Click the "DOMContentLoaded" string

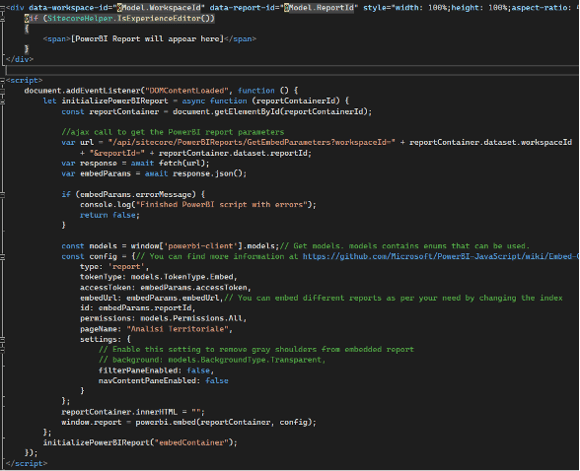pos(187,91)
